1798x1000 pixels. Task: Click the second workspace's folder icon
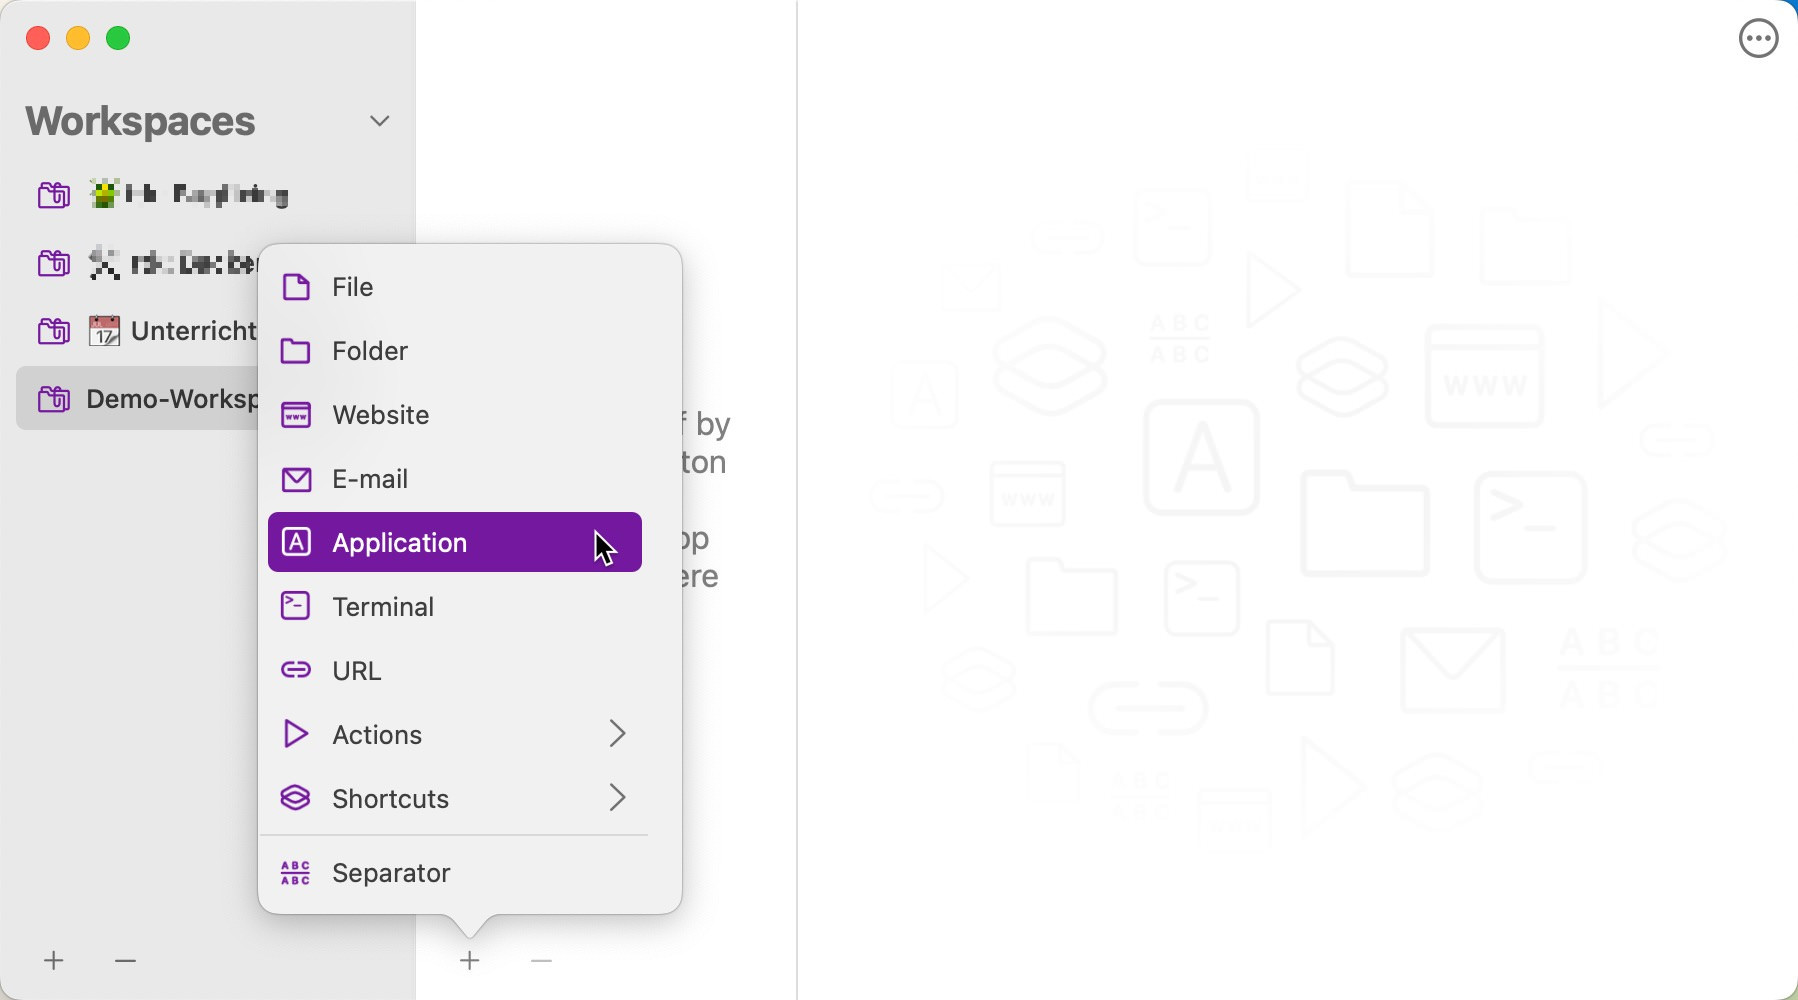[54, 263]
